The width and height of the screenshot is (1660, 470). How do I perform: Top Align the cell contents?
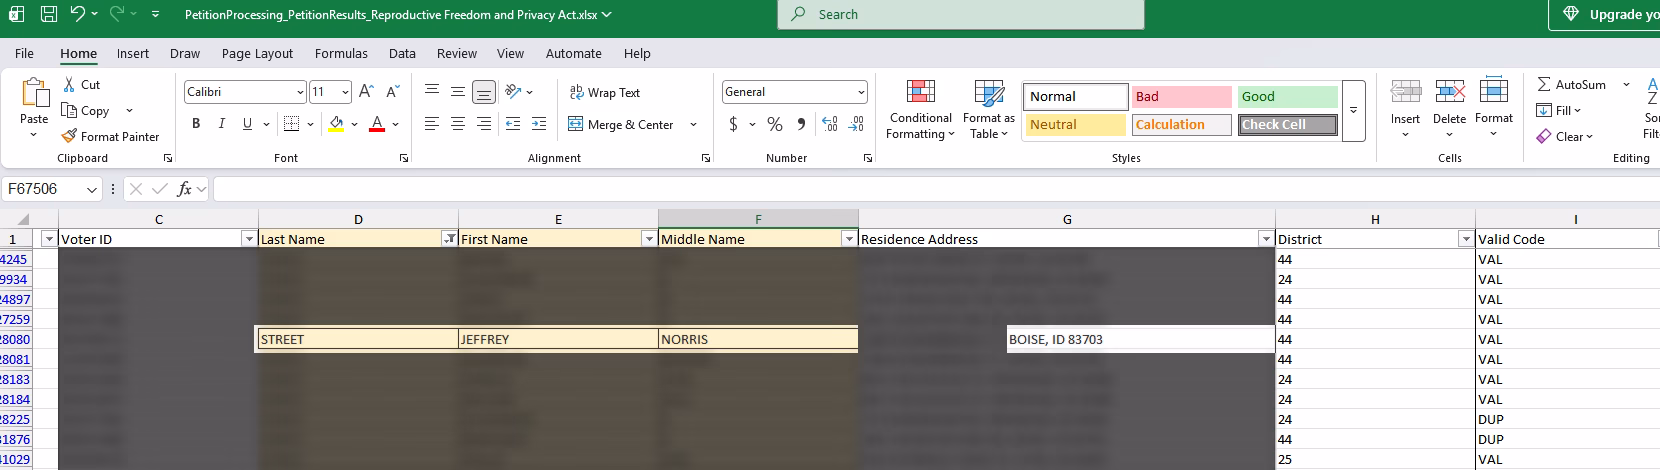coord(432,92)
